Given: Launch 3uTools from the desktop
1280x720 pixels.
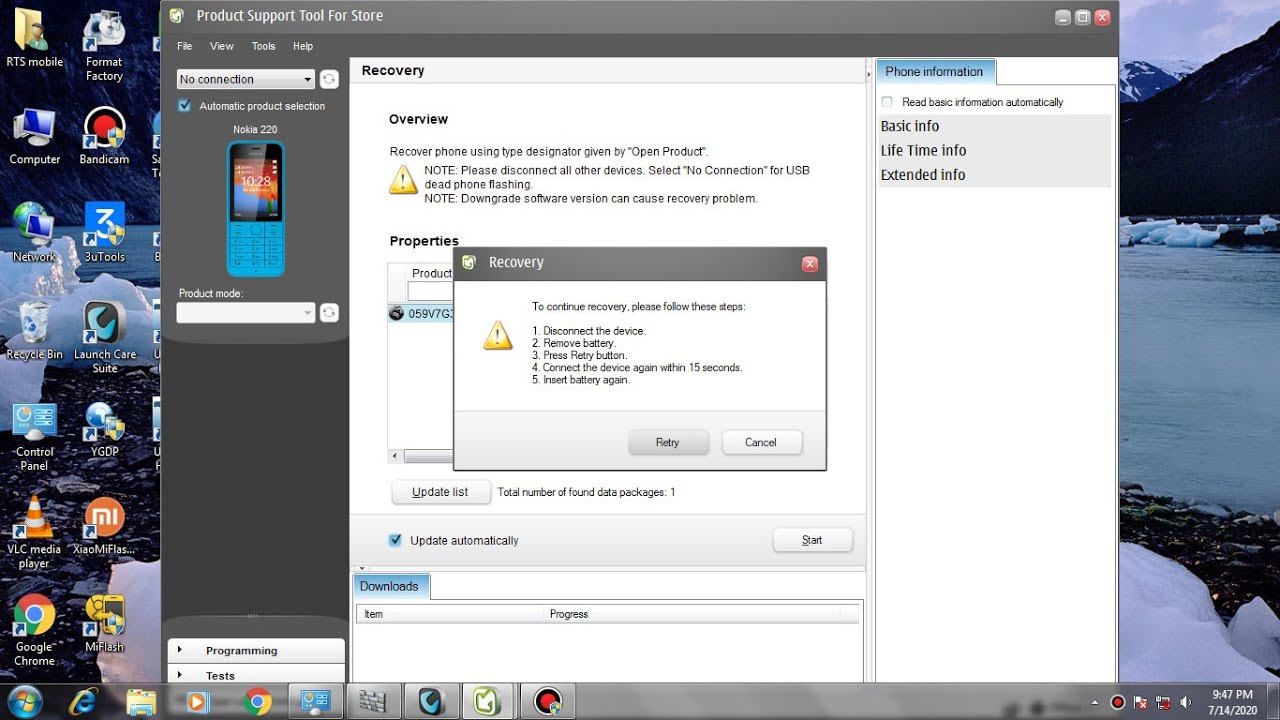Looking at the screenshot, I should pos(104,233).
